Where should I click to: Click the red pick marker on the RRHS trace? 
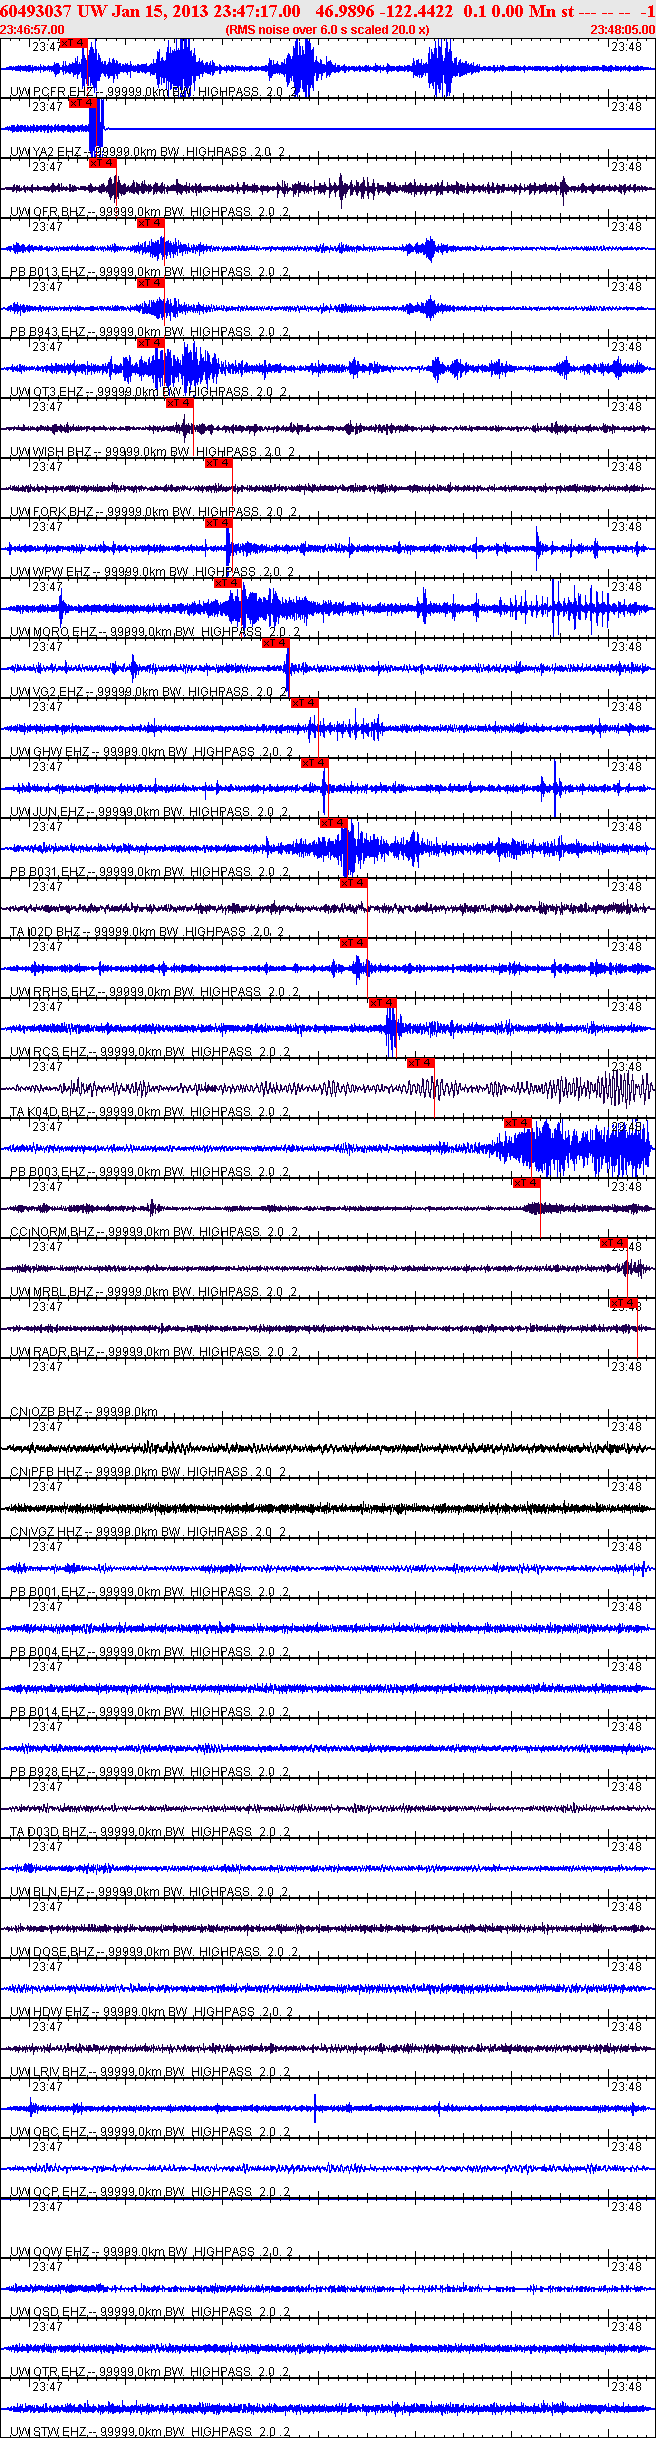pos(354,943)
